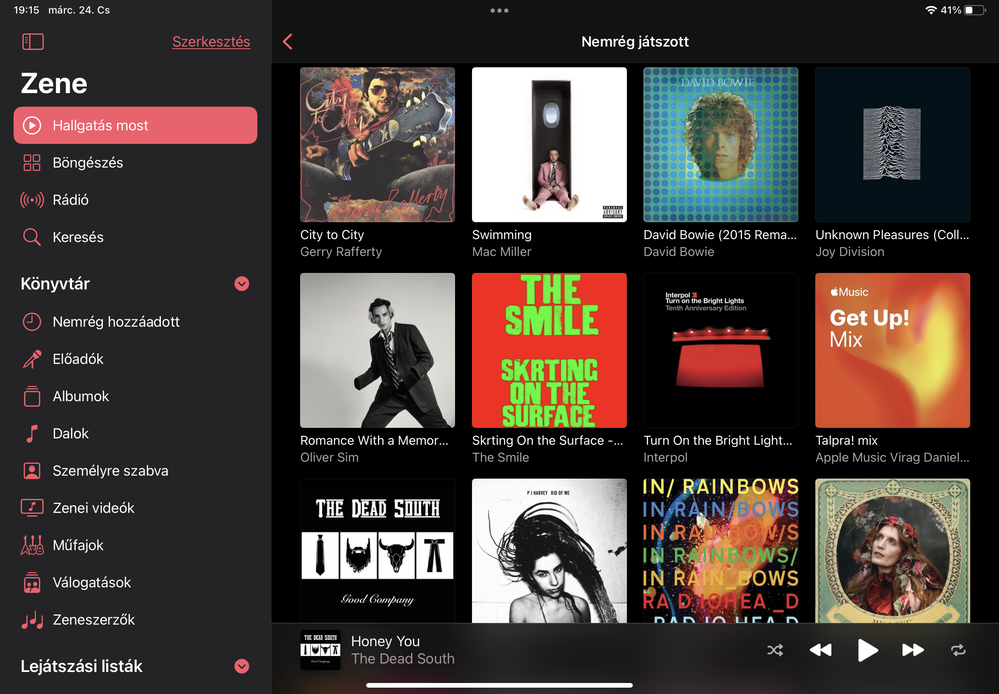Open Rádió section
Image resolution: width=999 pixels, height=694 pixels.
pos(135,200)
